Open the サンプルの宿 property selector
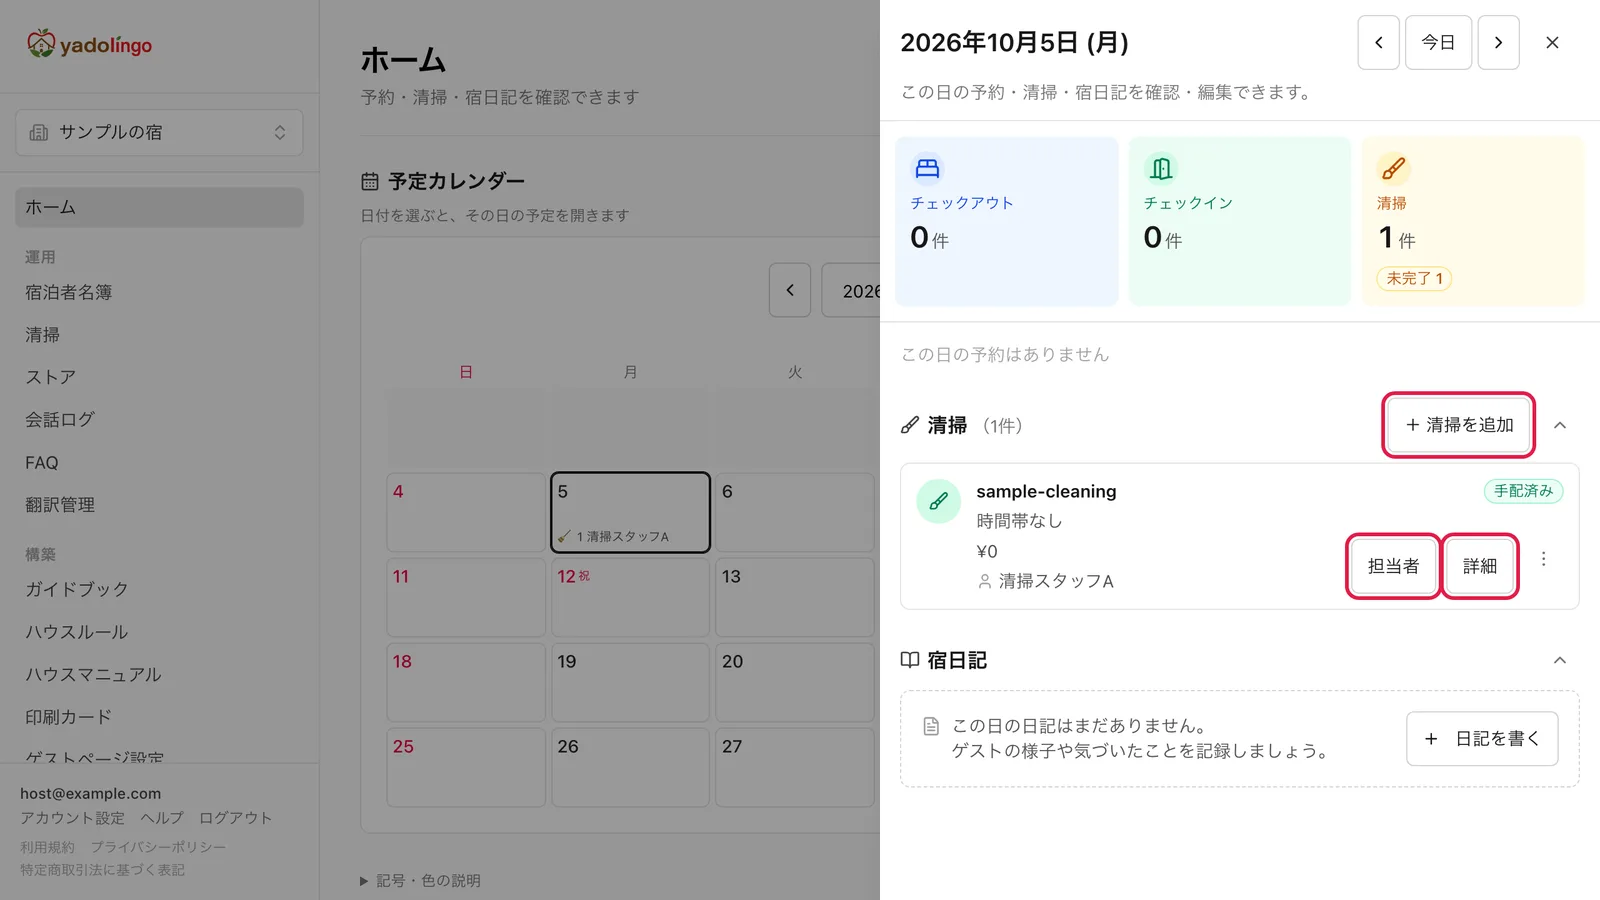 (x=159, y=132)
